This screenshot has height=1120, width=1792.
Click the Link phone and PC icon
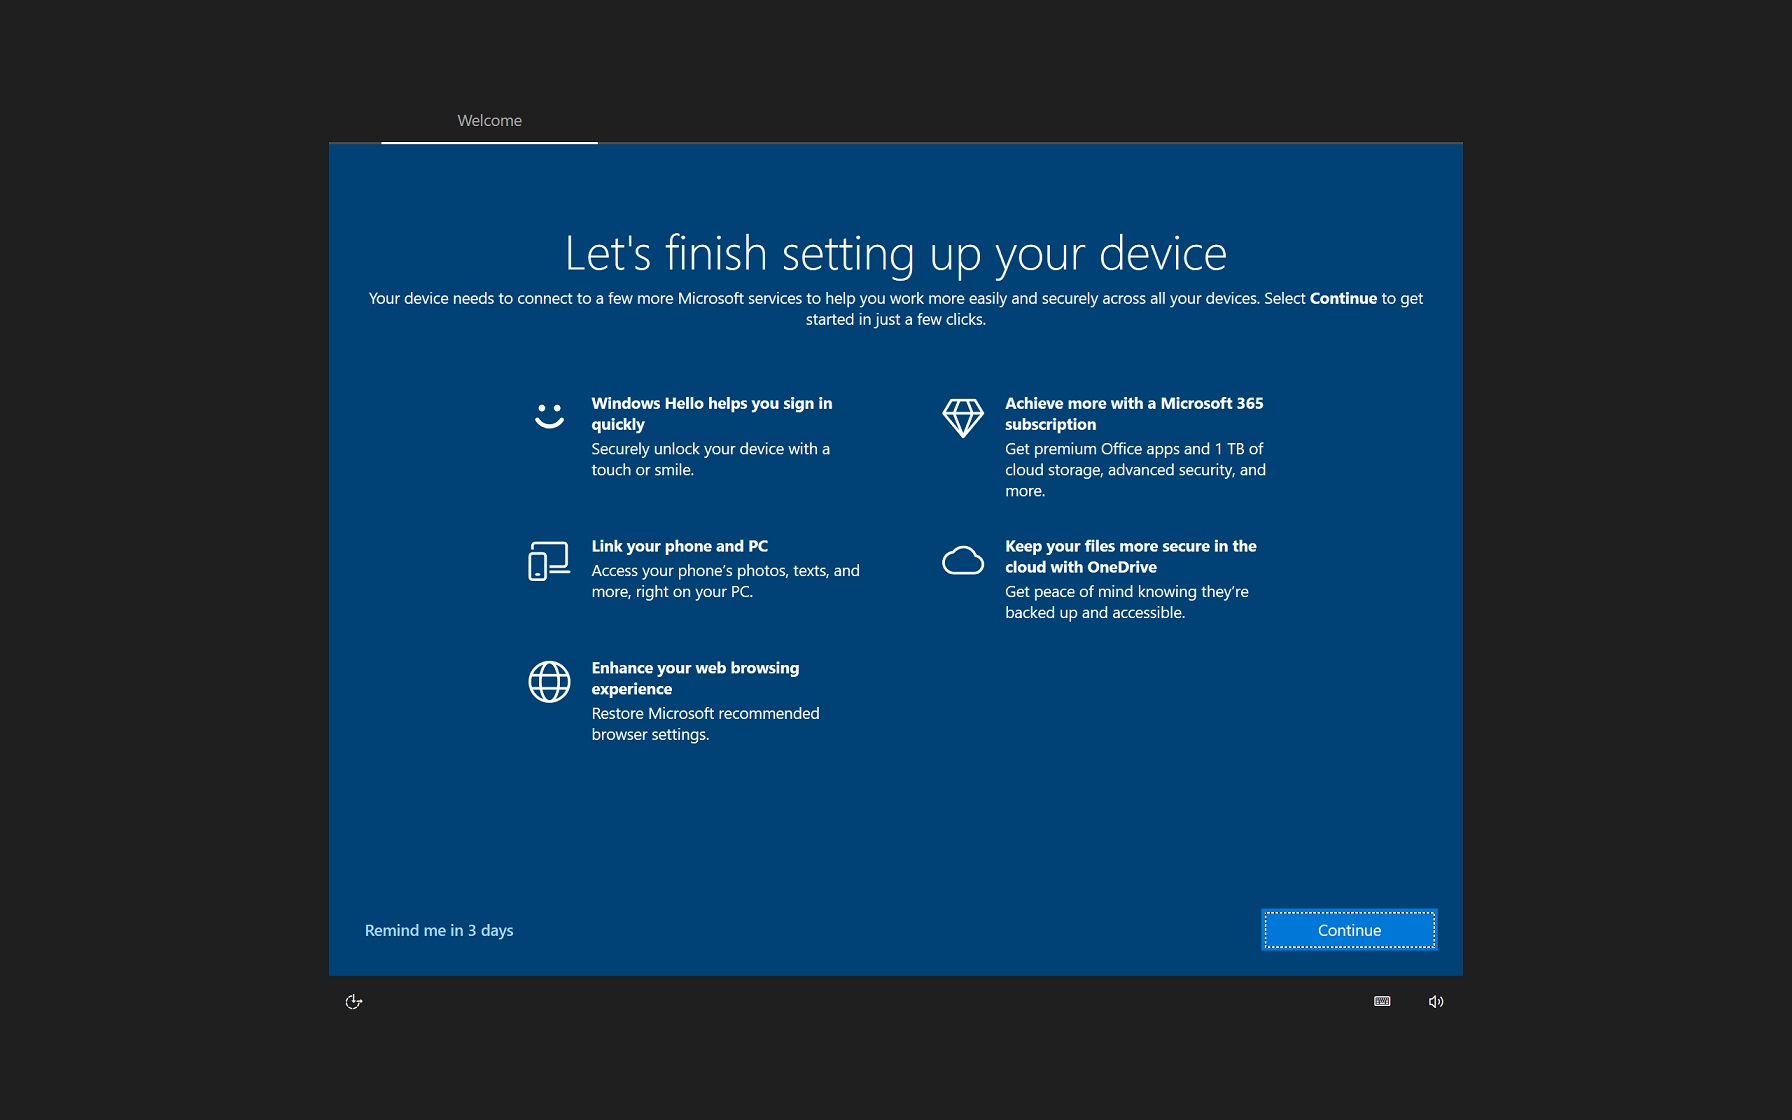tap(549, 560)
